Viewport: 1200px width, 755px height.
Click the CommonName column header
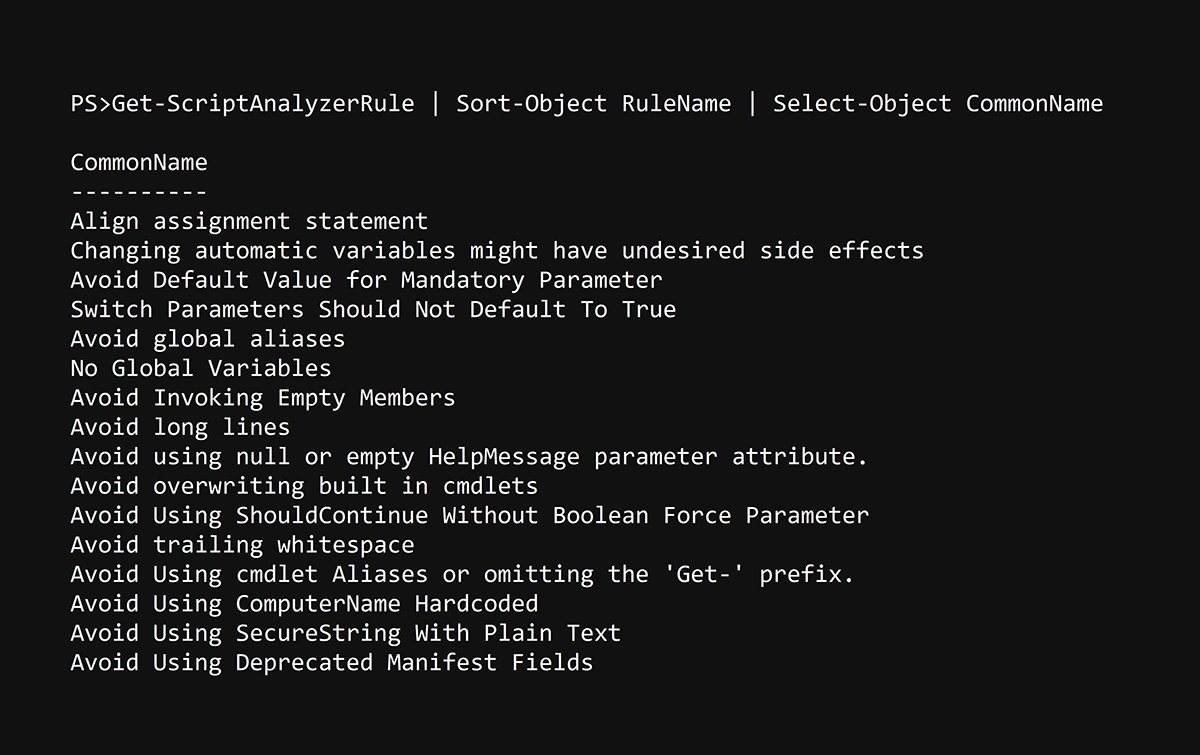pos(139,162)
